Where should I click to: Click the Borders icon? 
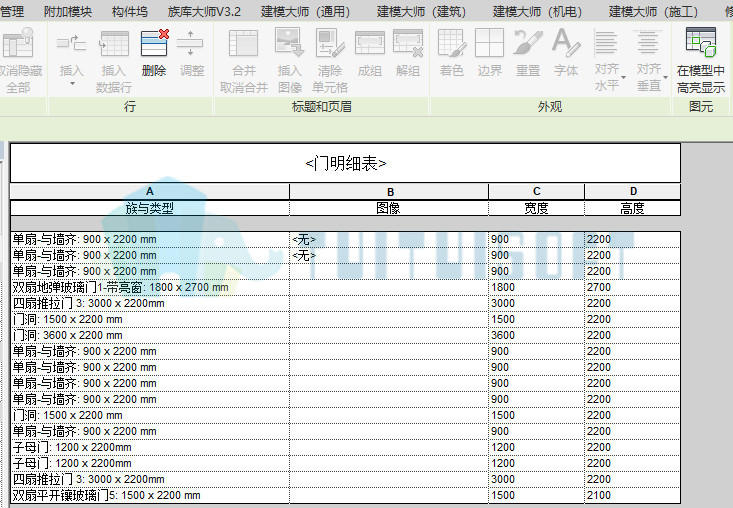click(489, 43)
